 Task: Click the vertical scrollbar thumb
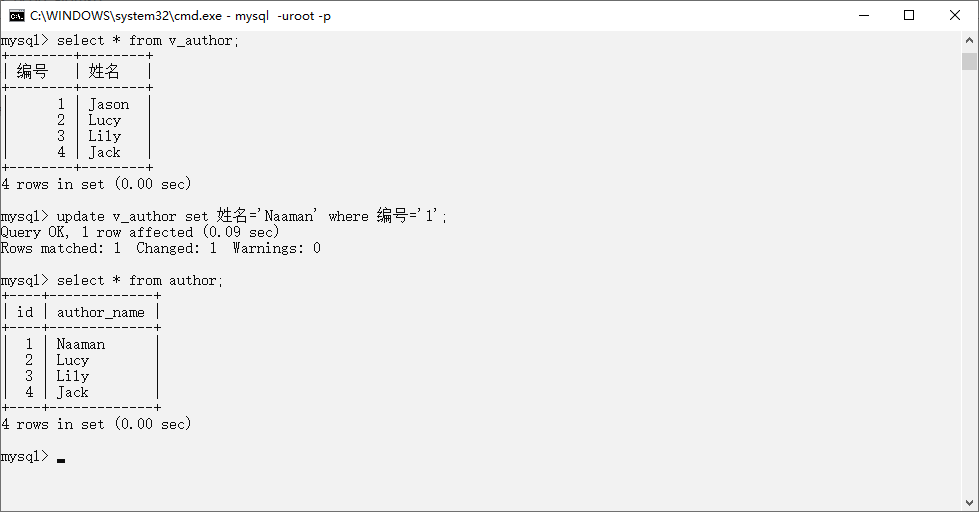(969, 61)
